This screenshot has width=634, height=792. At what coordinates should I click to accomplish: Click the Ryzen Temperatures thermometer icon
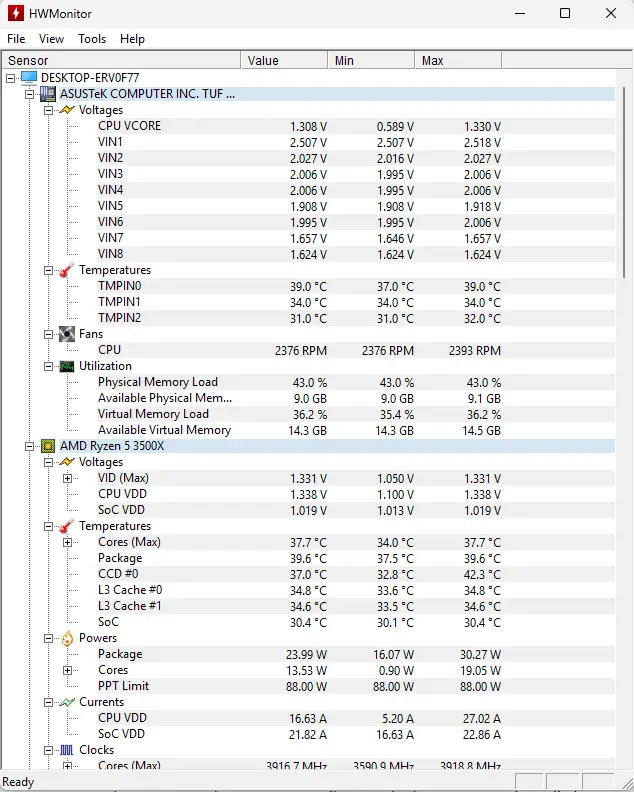coord(67,526)
